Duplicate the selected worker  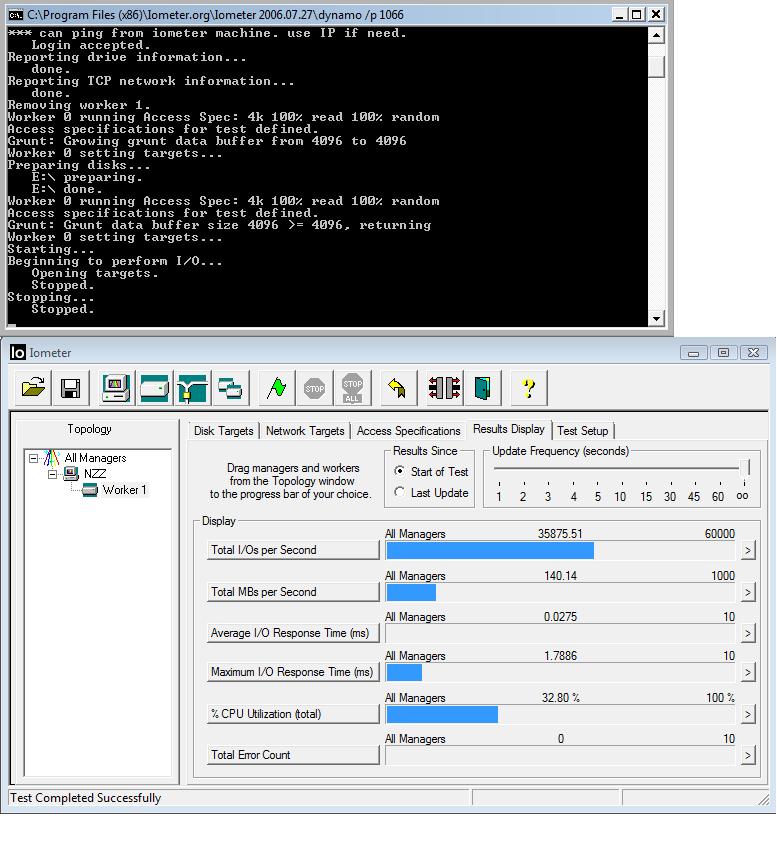click(x=231, y=387)
